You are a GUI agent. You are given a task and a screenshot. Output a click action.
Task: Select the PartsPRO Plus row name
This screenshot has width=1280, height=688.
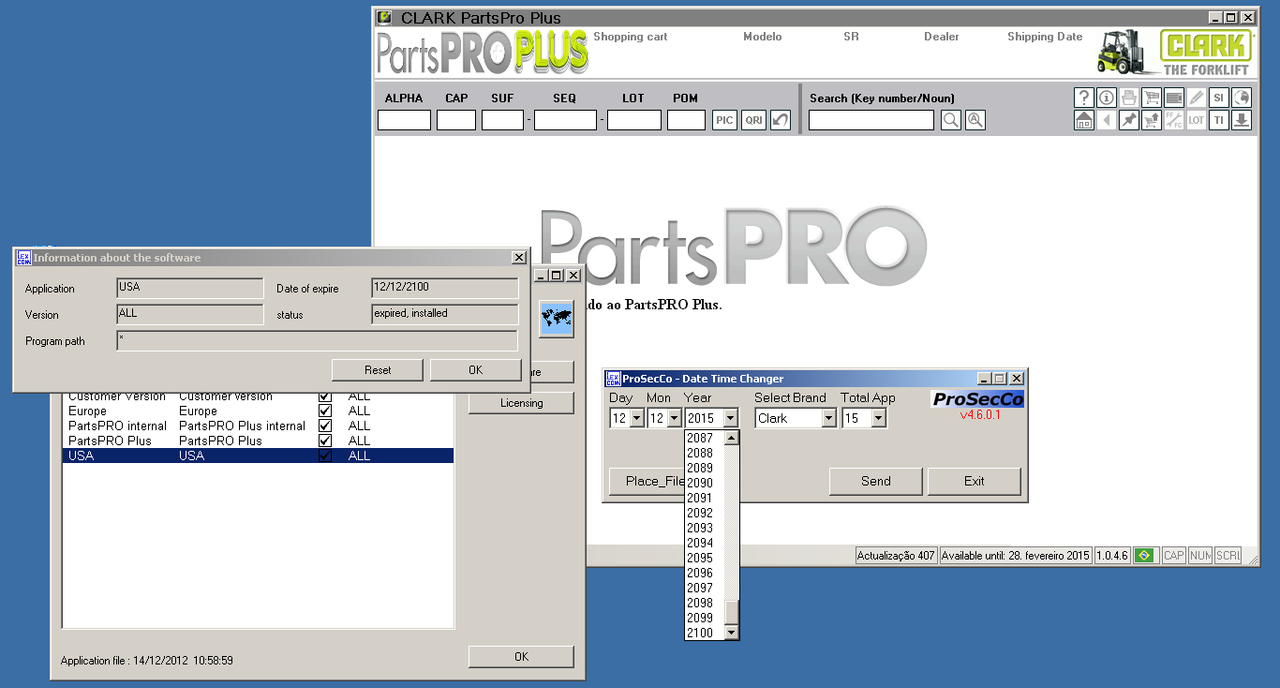tap(110, 441)
